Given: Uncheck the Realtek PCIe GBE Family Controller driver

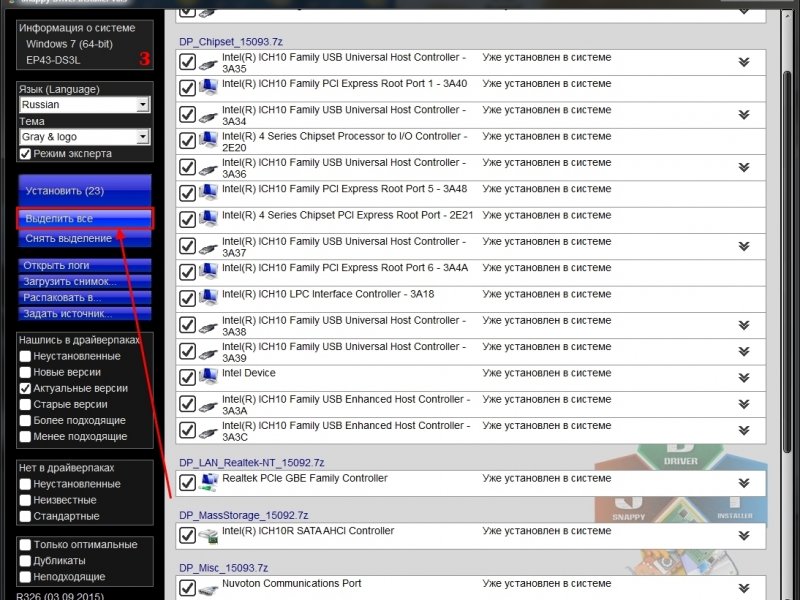Looking at the screenshot, I should pyautogui.click(x=187, y=483).
